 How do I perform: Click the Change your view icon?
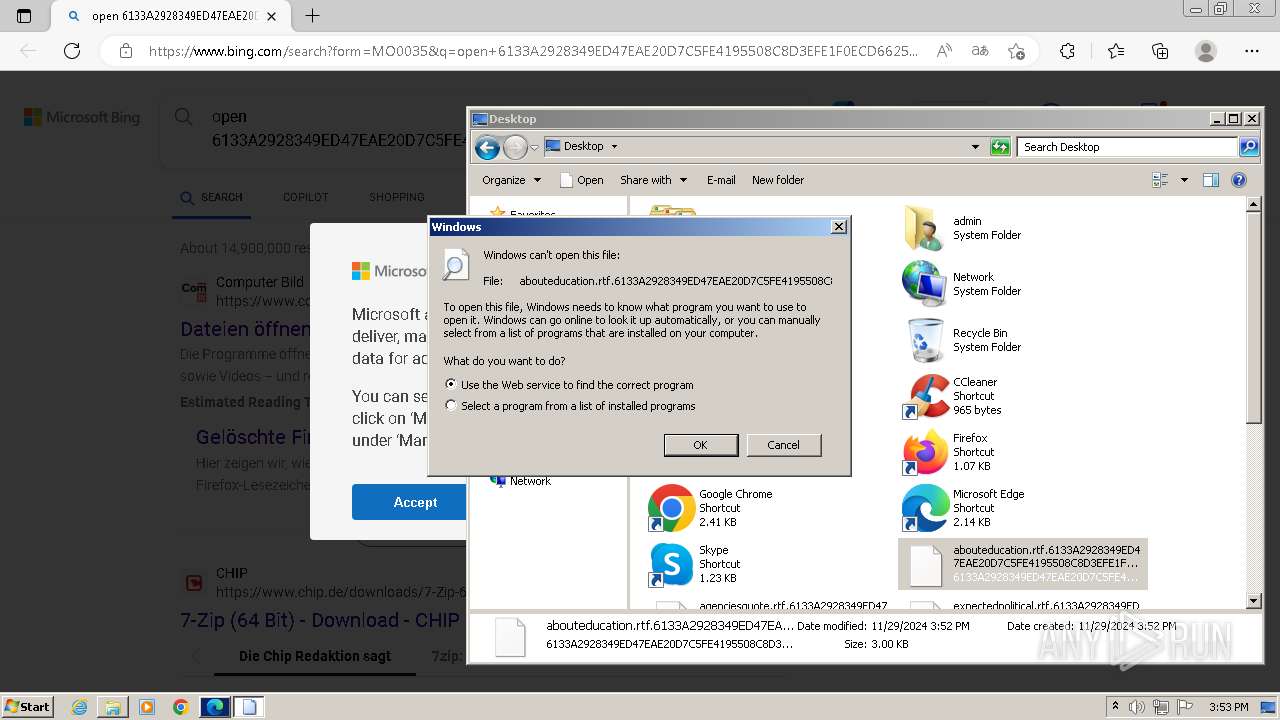coord(1161,180)
